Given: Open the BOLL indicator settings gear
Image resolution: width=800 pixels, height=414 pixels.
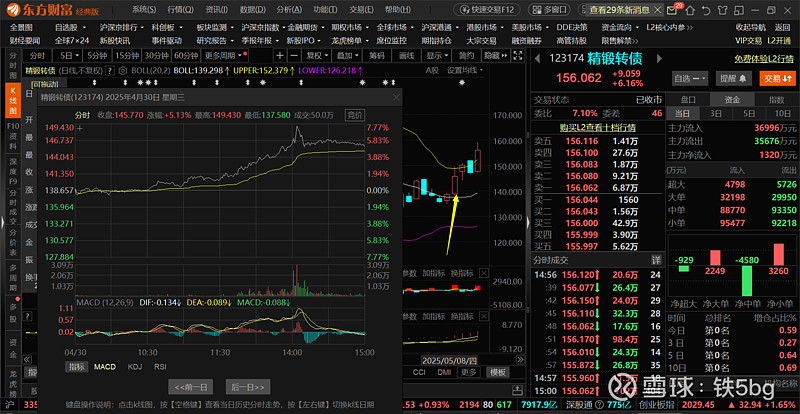Looking at the screenshot, I should 123,71.
